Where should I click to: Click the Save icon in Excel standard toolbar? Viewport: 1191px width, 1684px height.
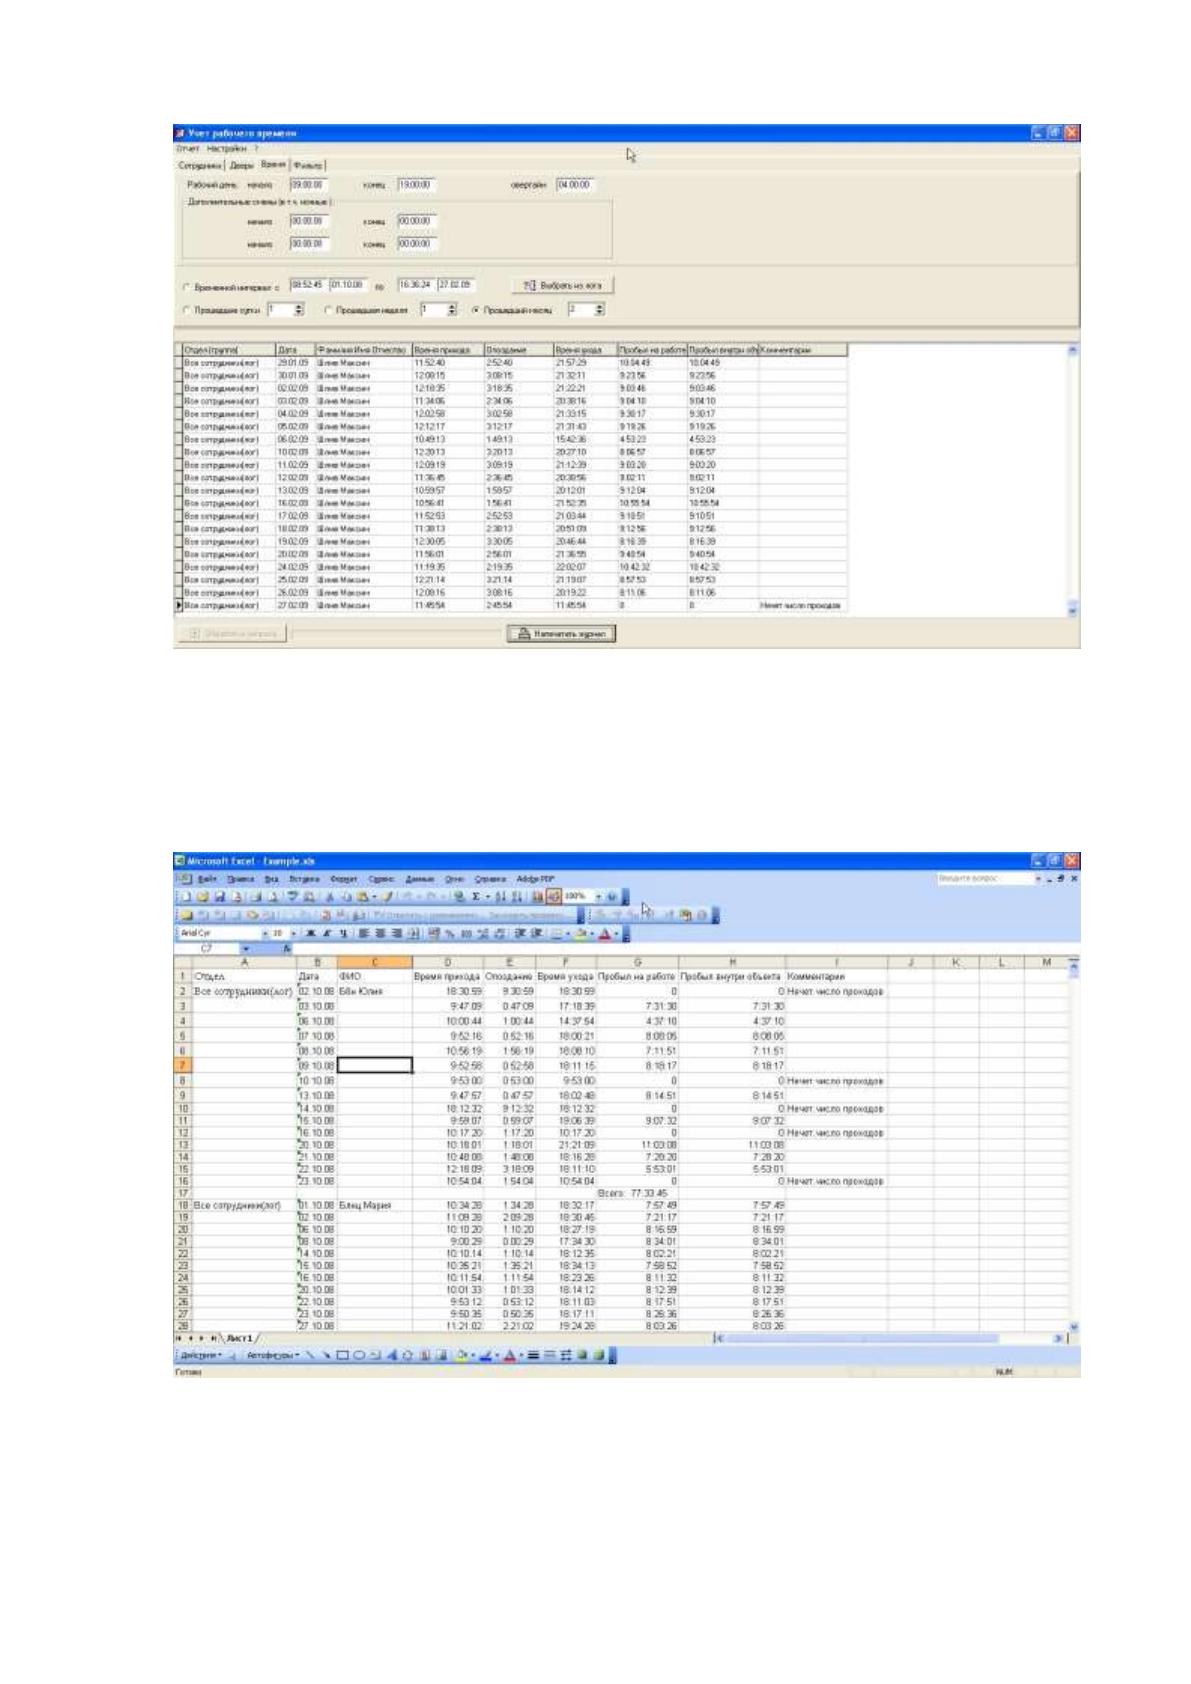[x=216, y=897]
